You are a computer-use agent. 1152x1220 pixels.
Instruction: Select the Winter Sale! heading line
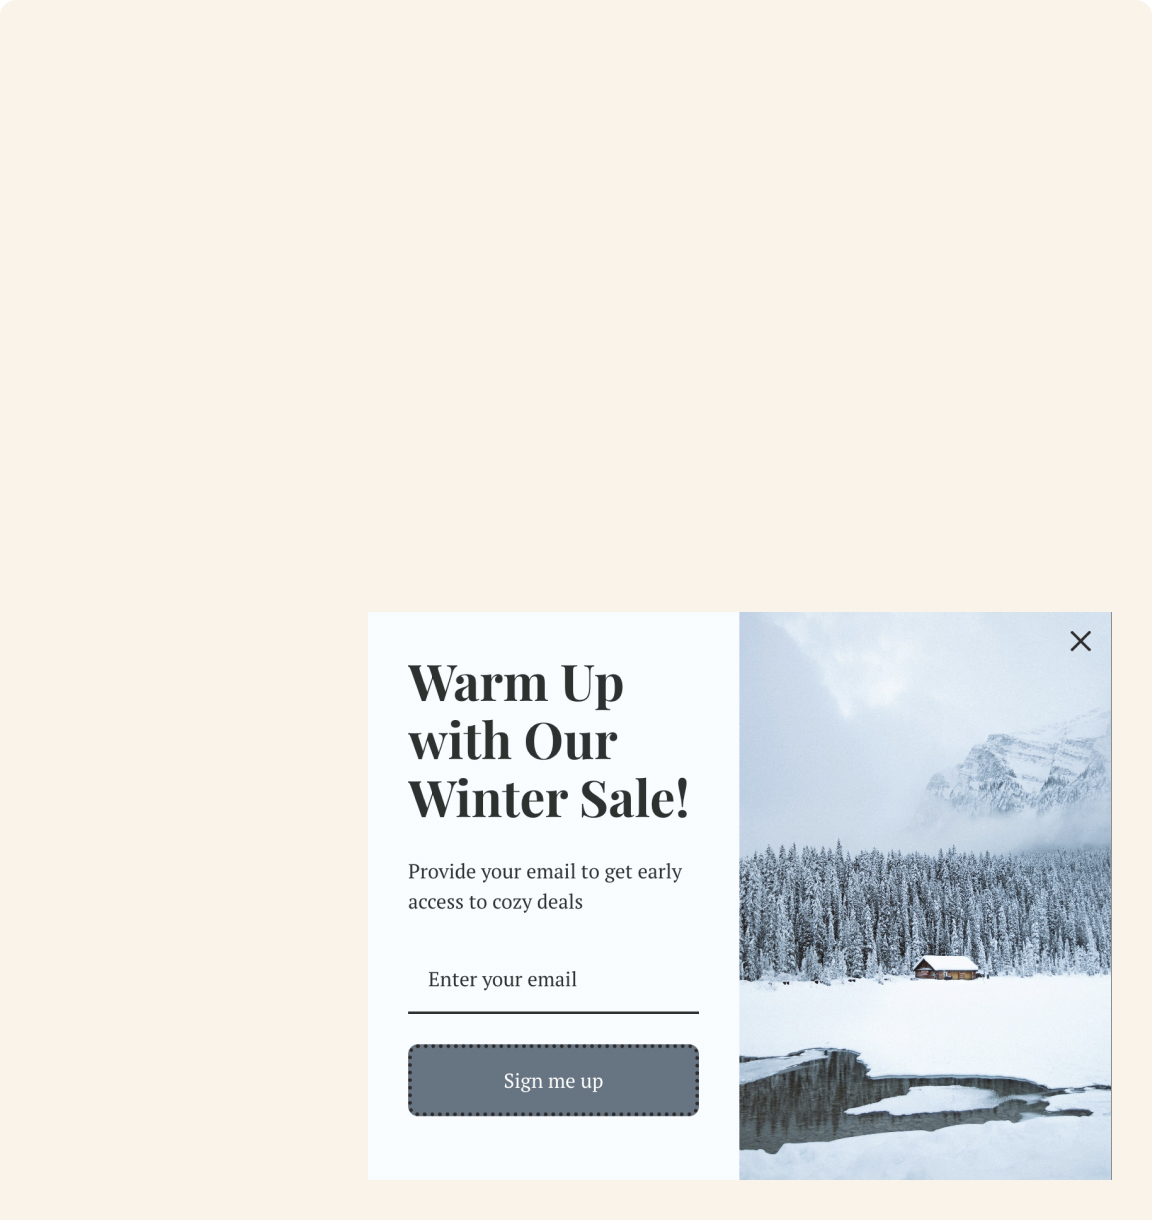point(548,798)
